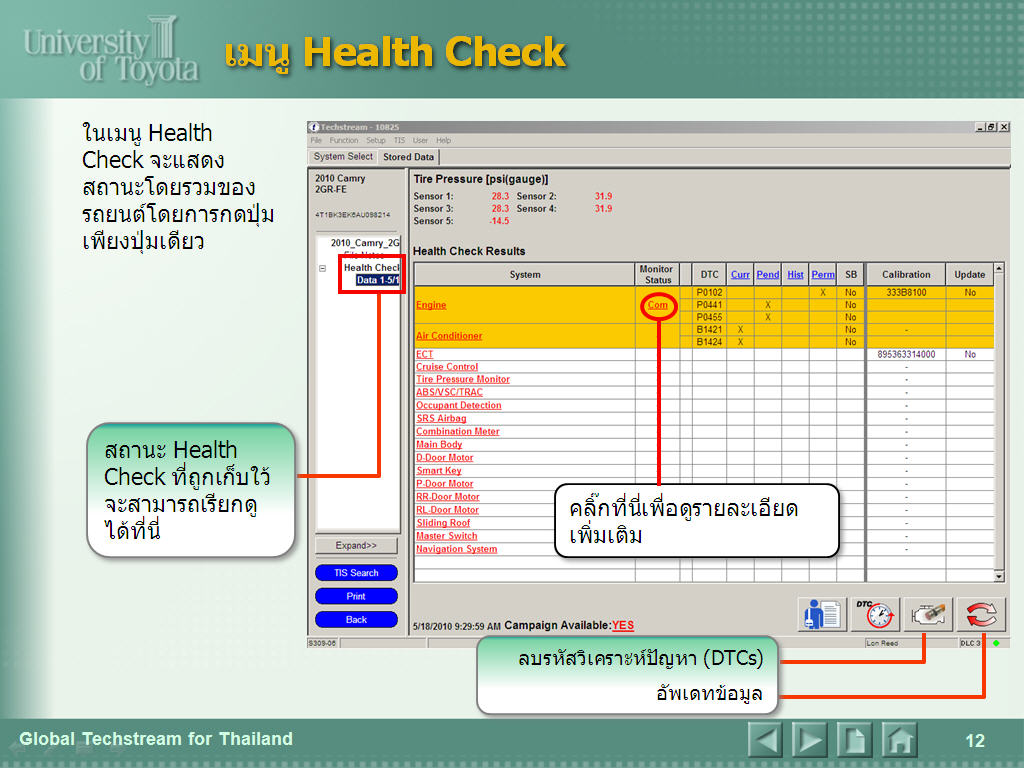The image size is (1024, 768).
Task: Select the 2010_Camry_2G tree item
Action: click(364, 243)
